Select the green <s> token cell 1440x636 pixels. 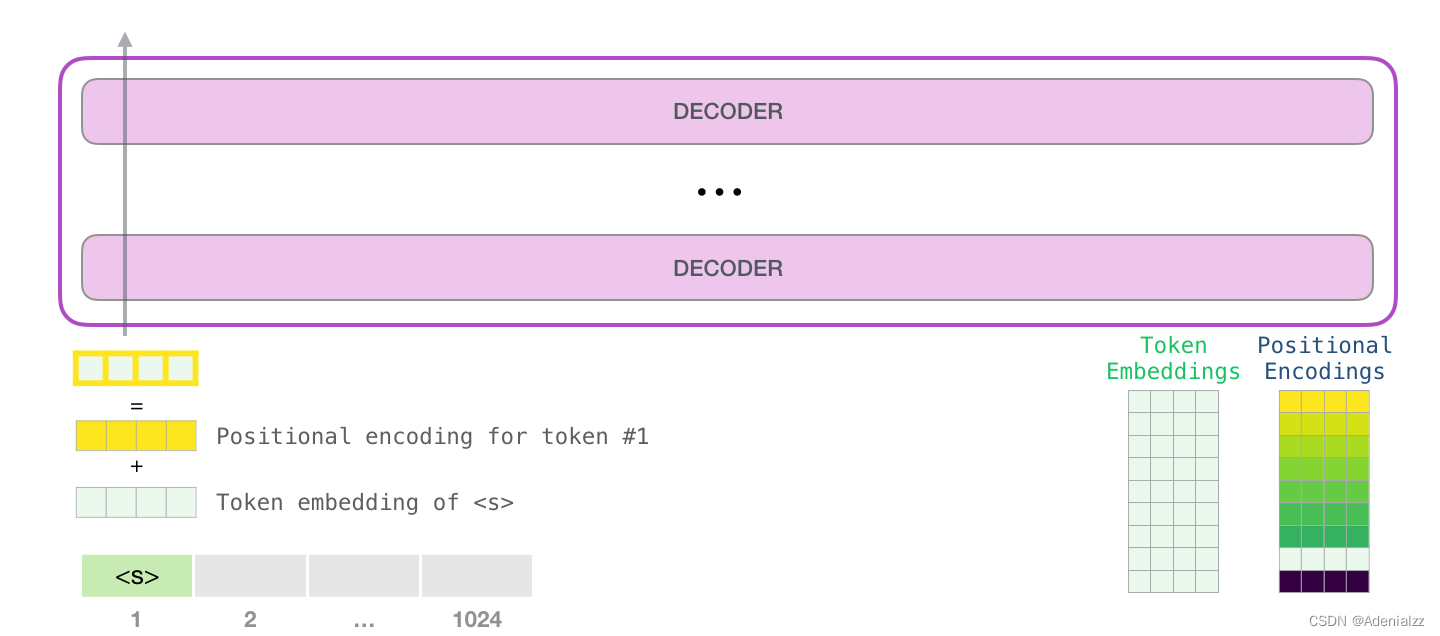(x=137, y=576)
